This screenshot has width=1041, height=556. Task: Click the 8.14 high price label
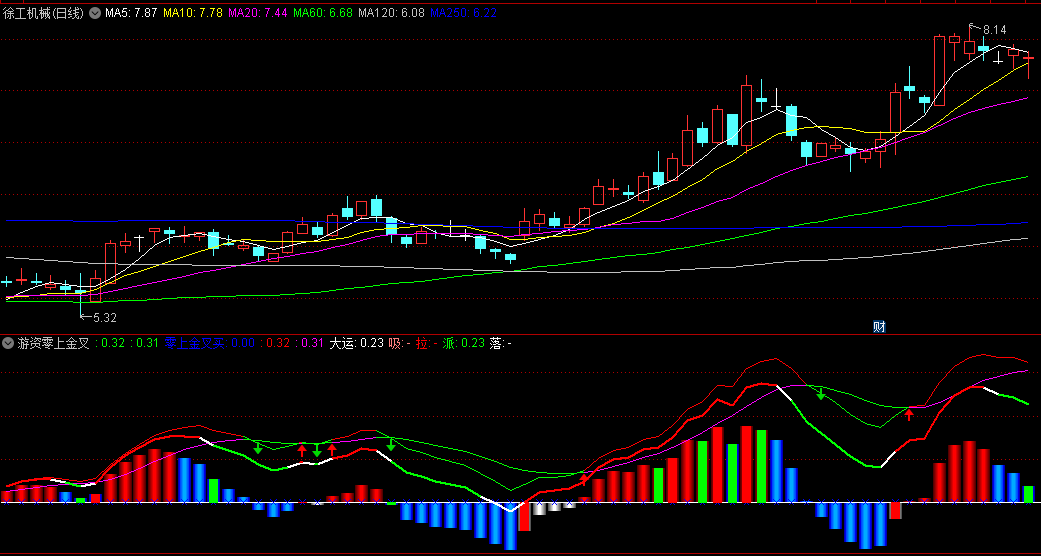[x=994, y=29]
